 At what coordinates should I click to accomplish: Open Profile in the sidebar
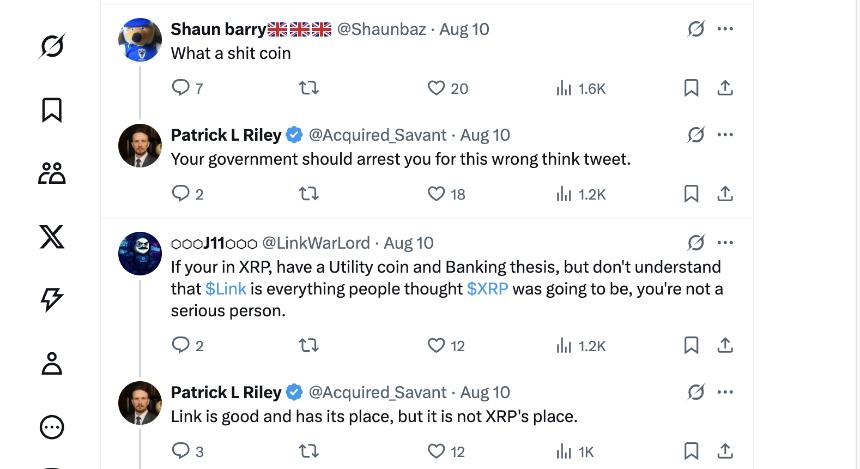[52, 363]
